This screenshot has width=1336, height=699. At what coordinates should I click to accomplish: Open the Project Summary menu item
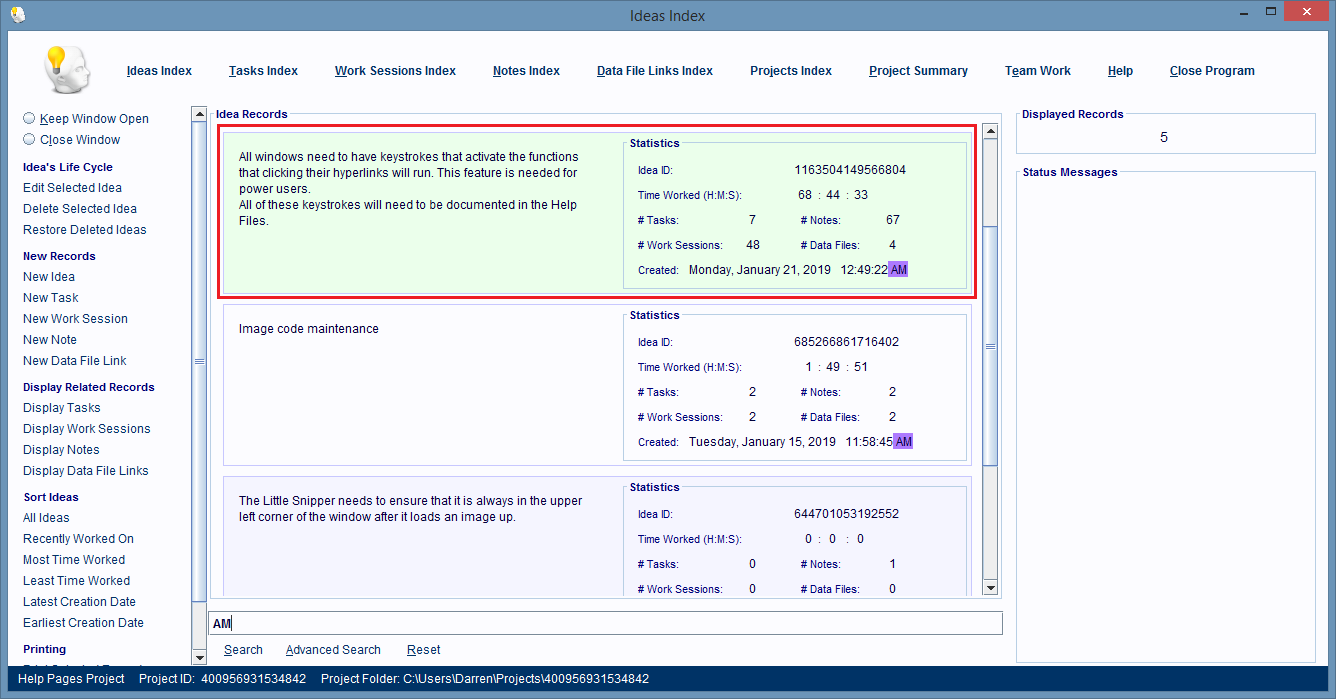[918, 71]
